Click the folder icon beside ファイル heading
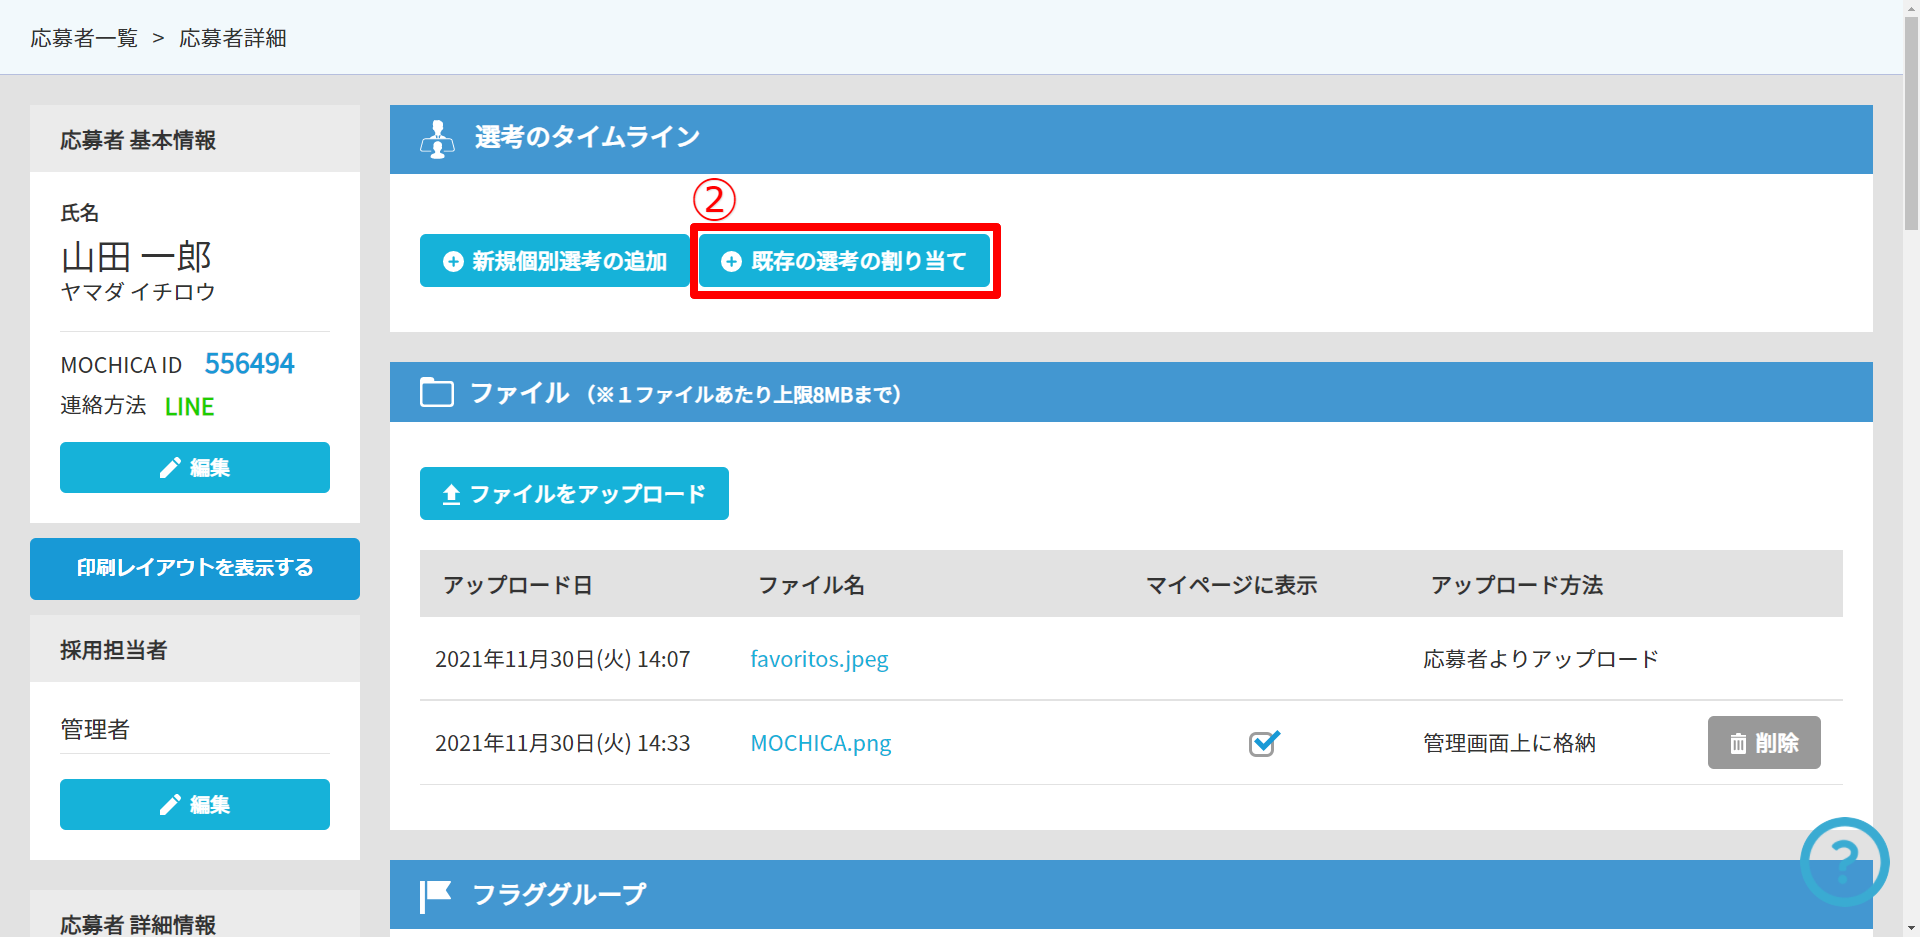Viewport: 1920px width, 937px height. [x=437, y=392]
